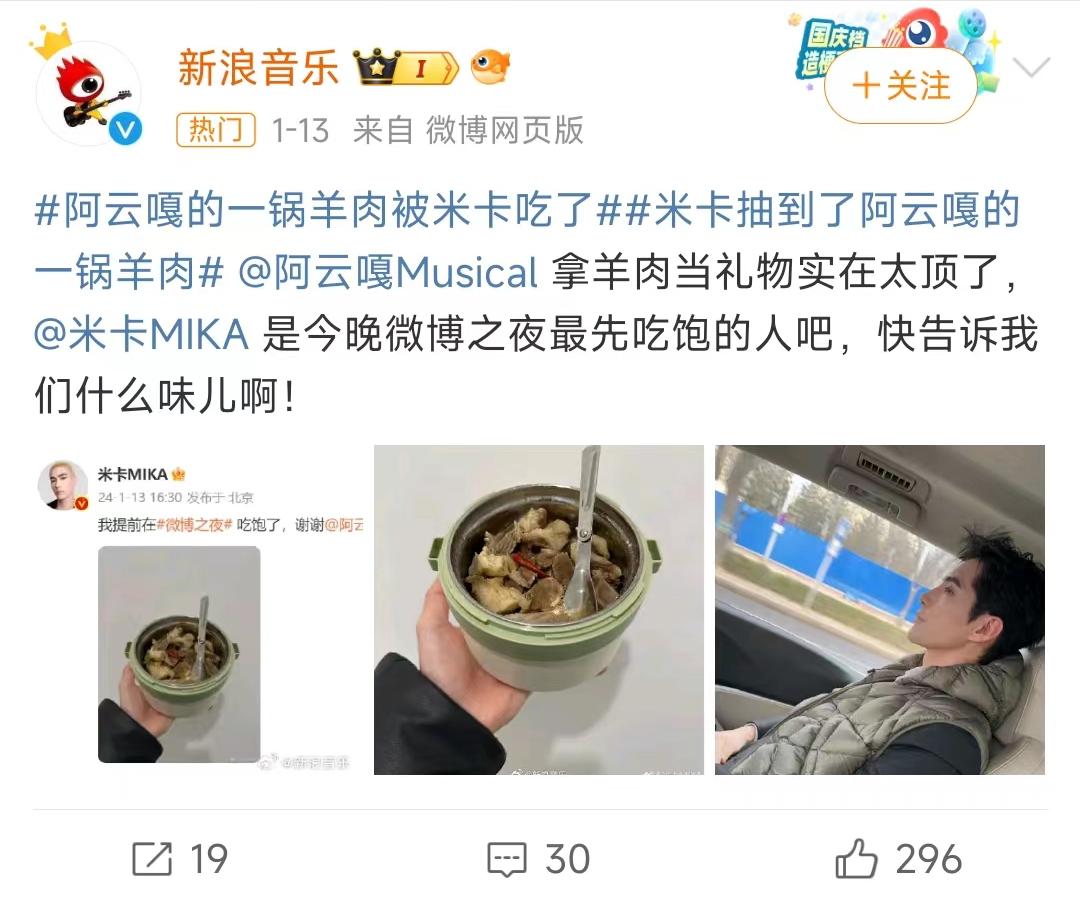Follow 新浪音乐 with the +关注 button
Viewport: 1080px width, 904px height.
click(x=901, y=86)
